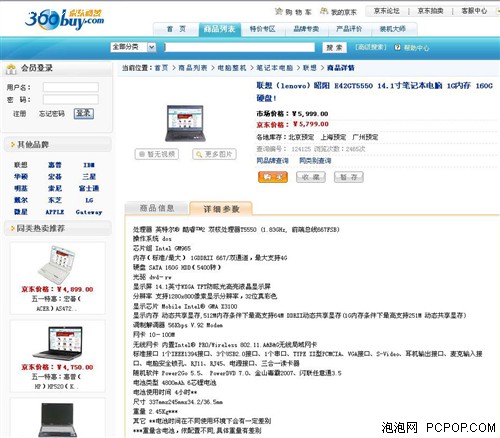Screen dimensions: 500x438
Task: Click the product title 联想 昭阳 E42GT5550
Action: (x=374, y=92)
